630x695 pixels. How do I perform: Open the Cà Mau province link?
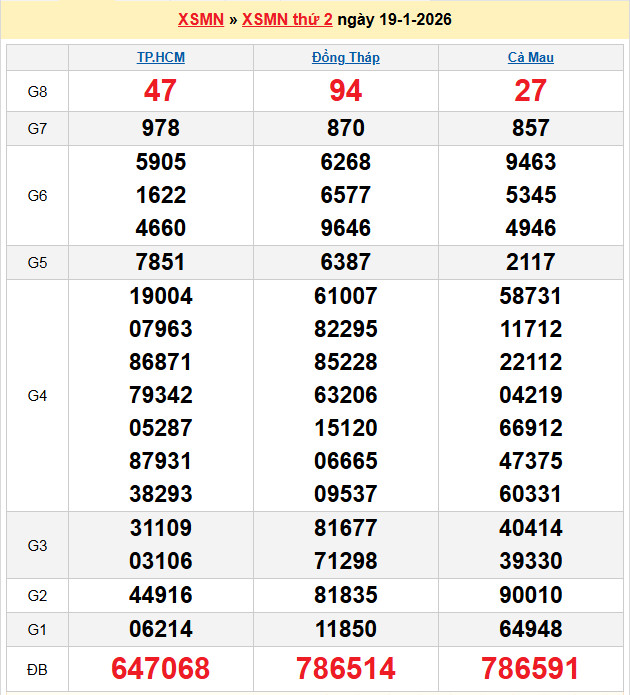point(530,58)
